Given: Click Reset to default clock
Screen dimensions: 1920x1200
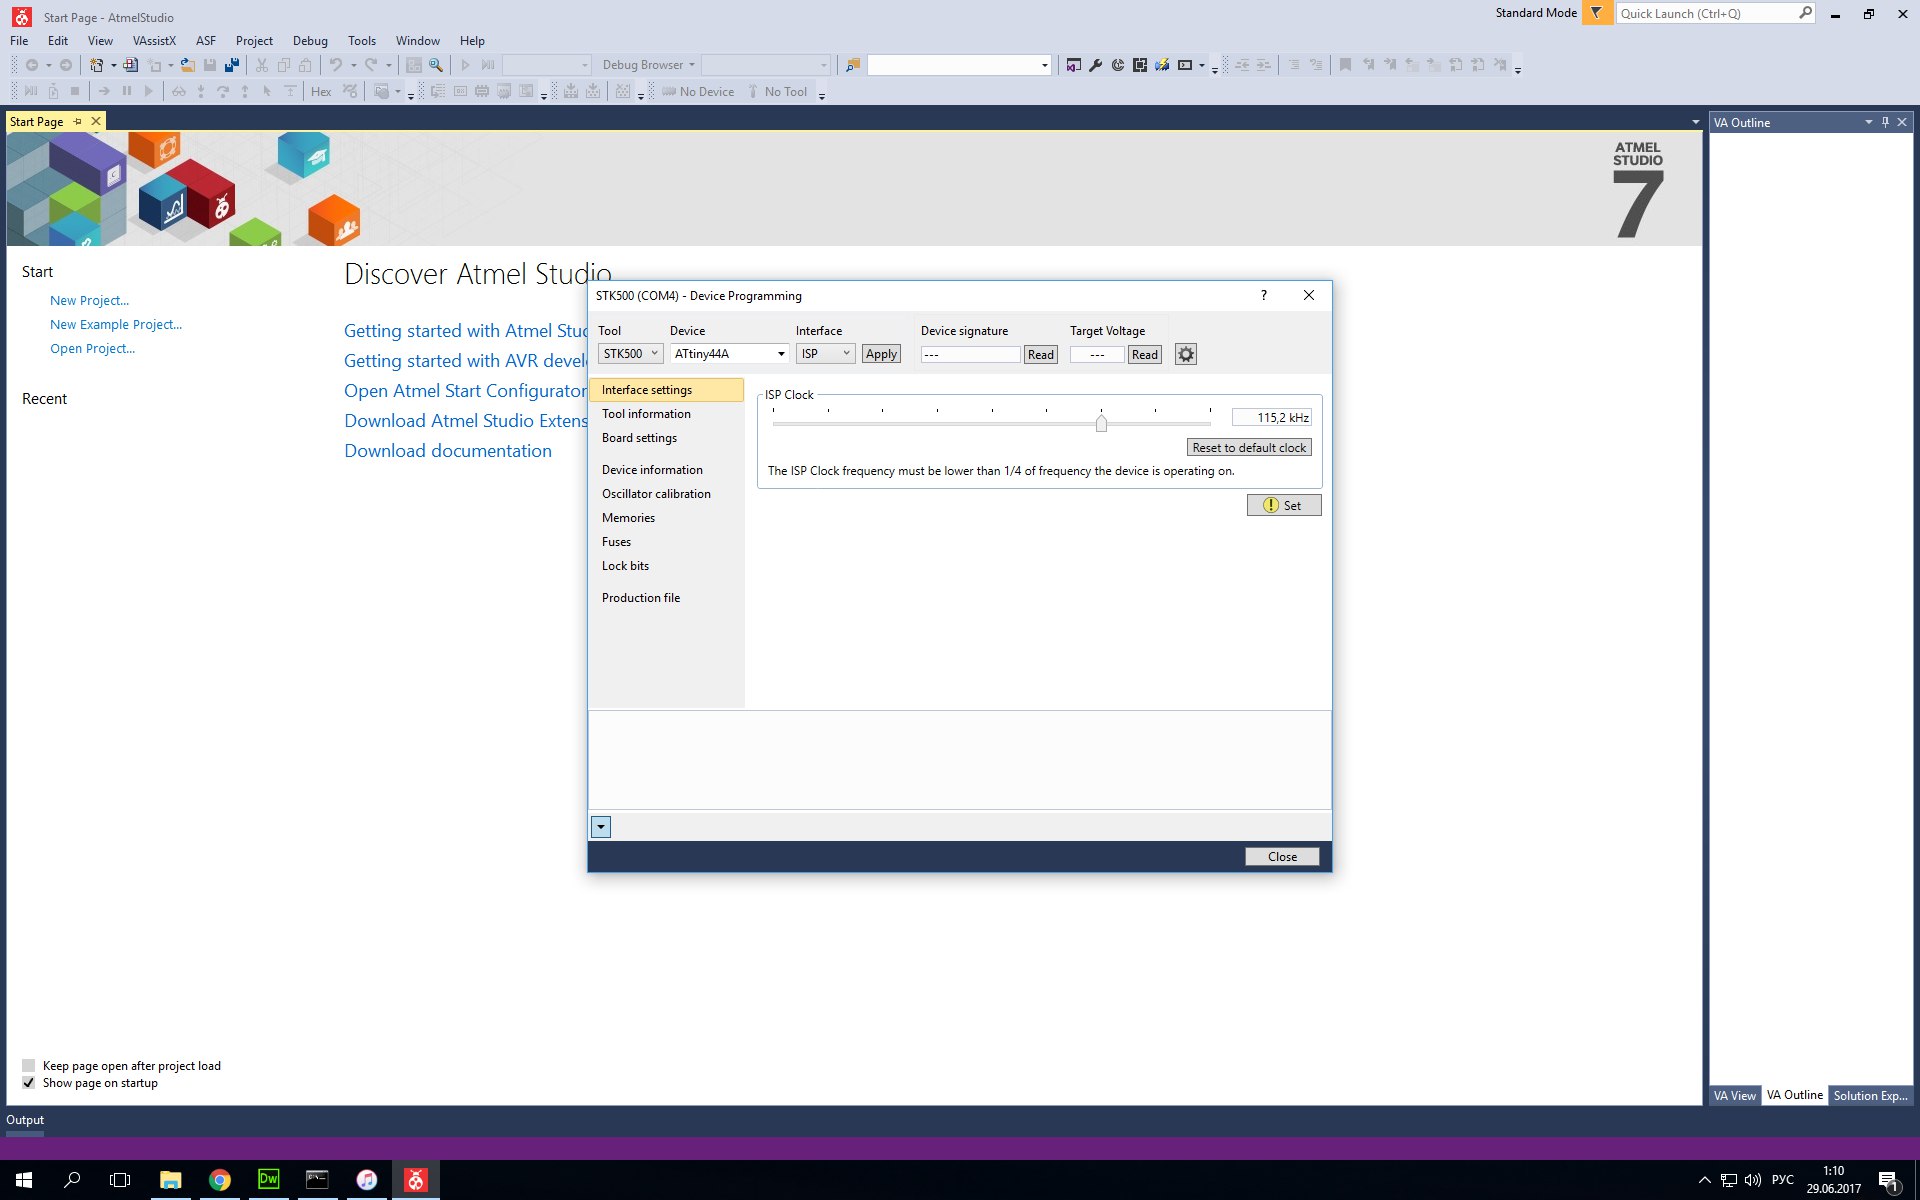Looking at the screenshot, I should (1249, 447).
